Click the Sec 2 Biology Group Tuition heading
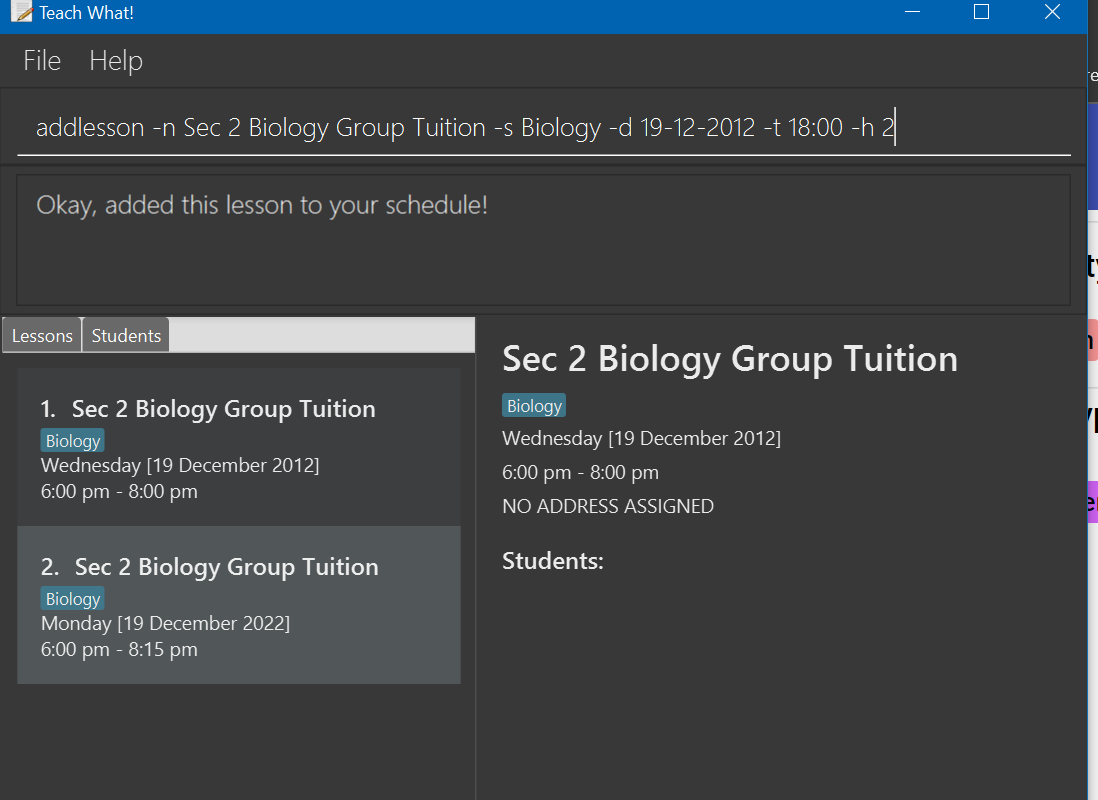The width and height of the screenshot is (1098, 800). [x=730, y=359]
